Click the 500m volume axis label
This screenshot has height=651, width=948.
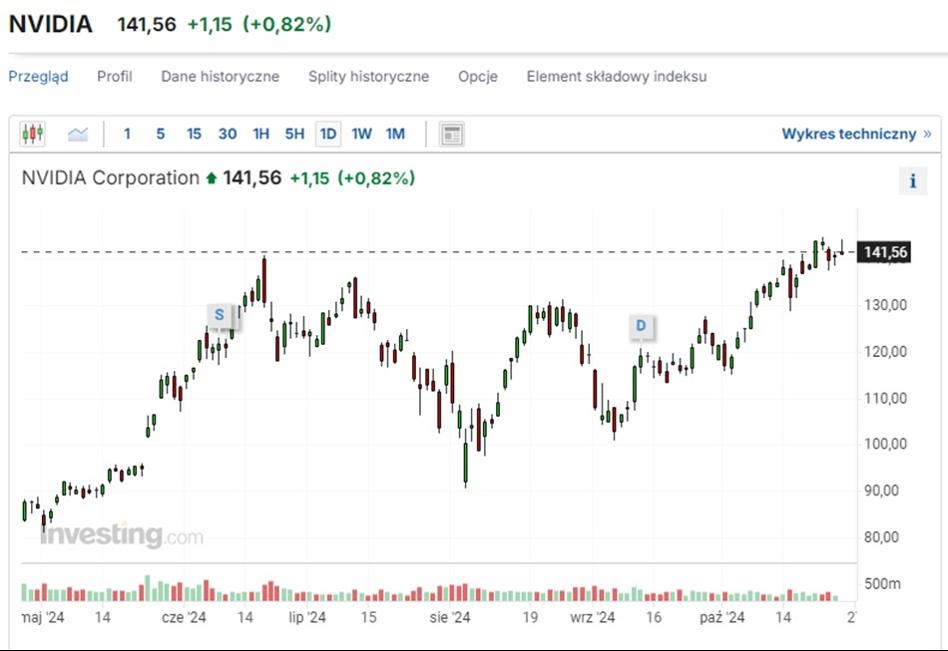coord(882,583)
